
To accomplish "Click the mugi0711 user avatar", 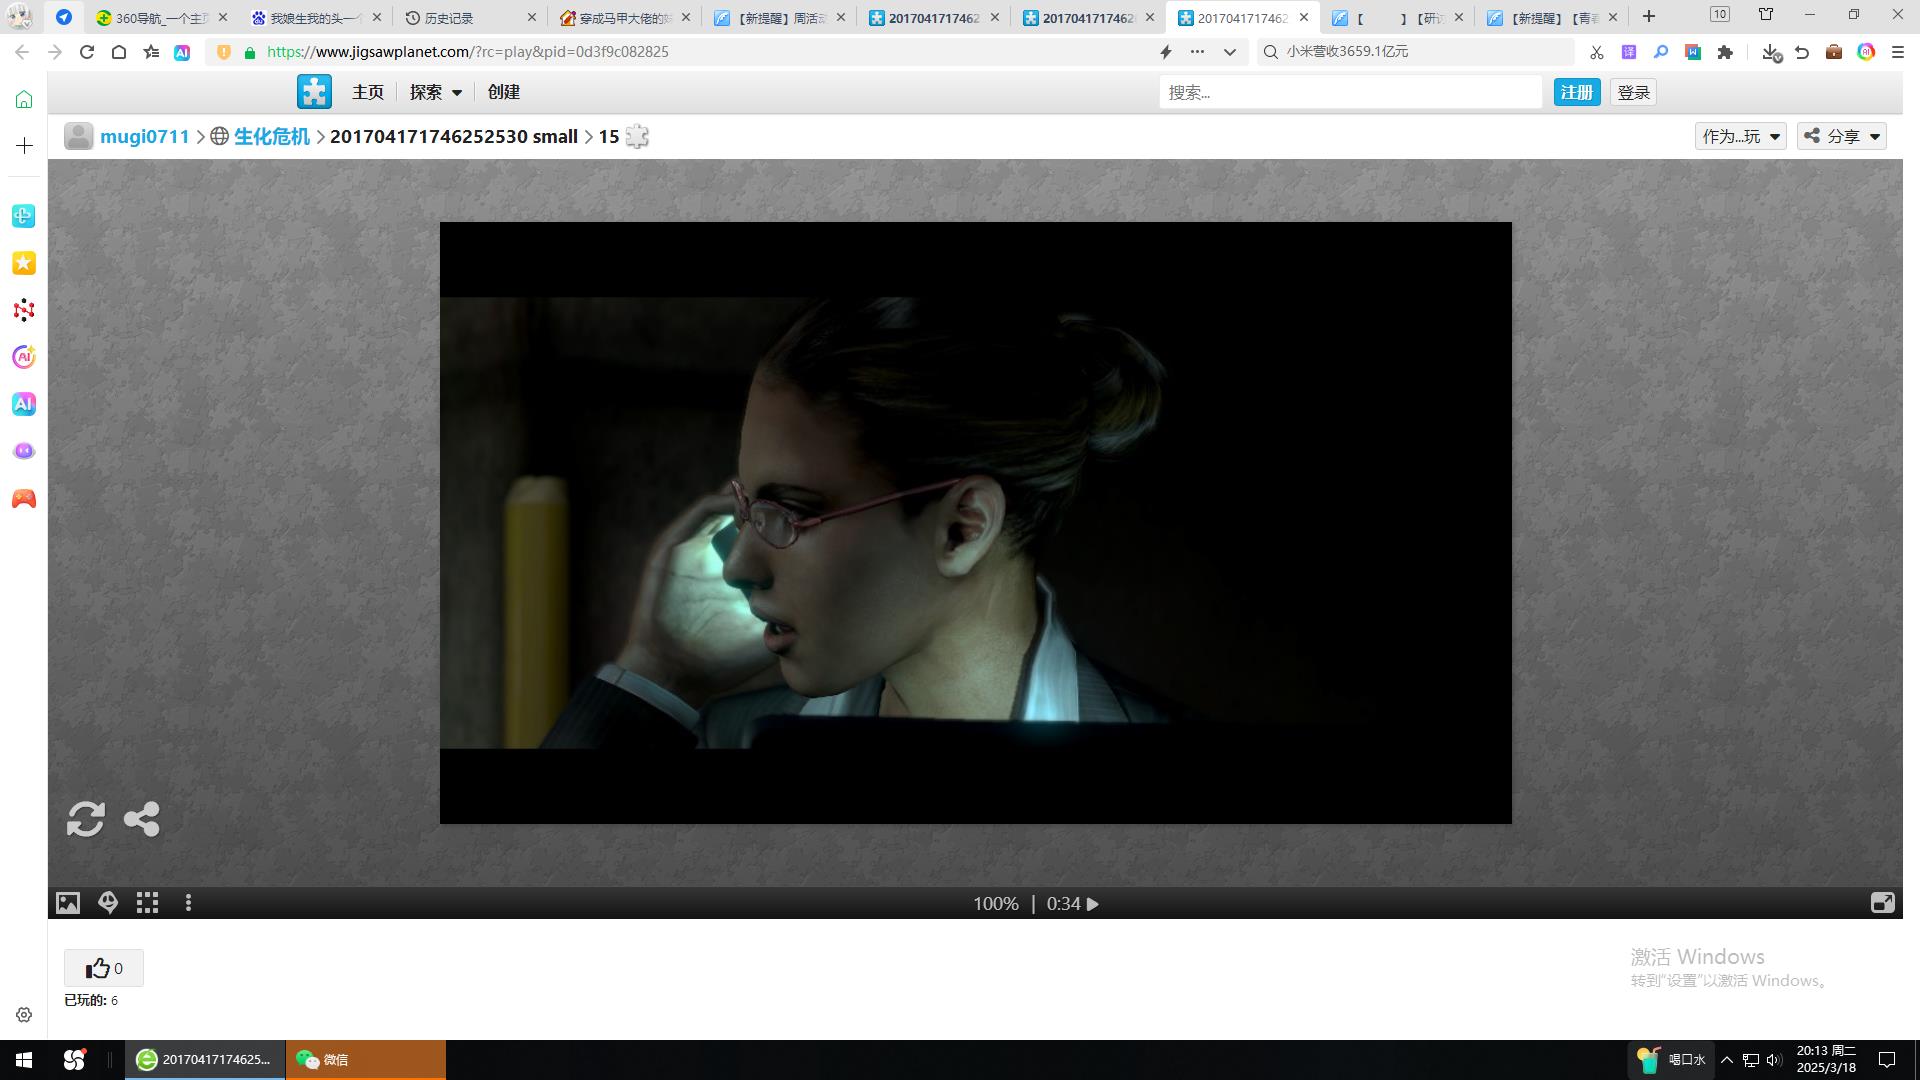I will point(79,137).
